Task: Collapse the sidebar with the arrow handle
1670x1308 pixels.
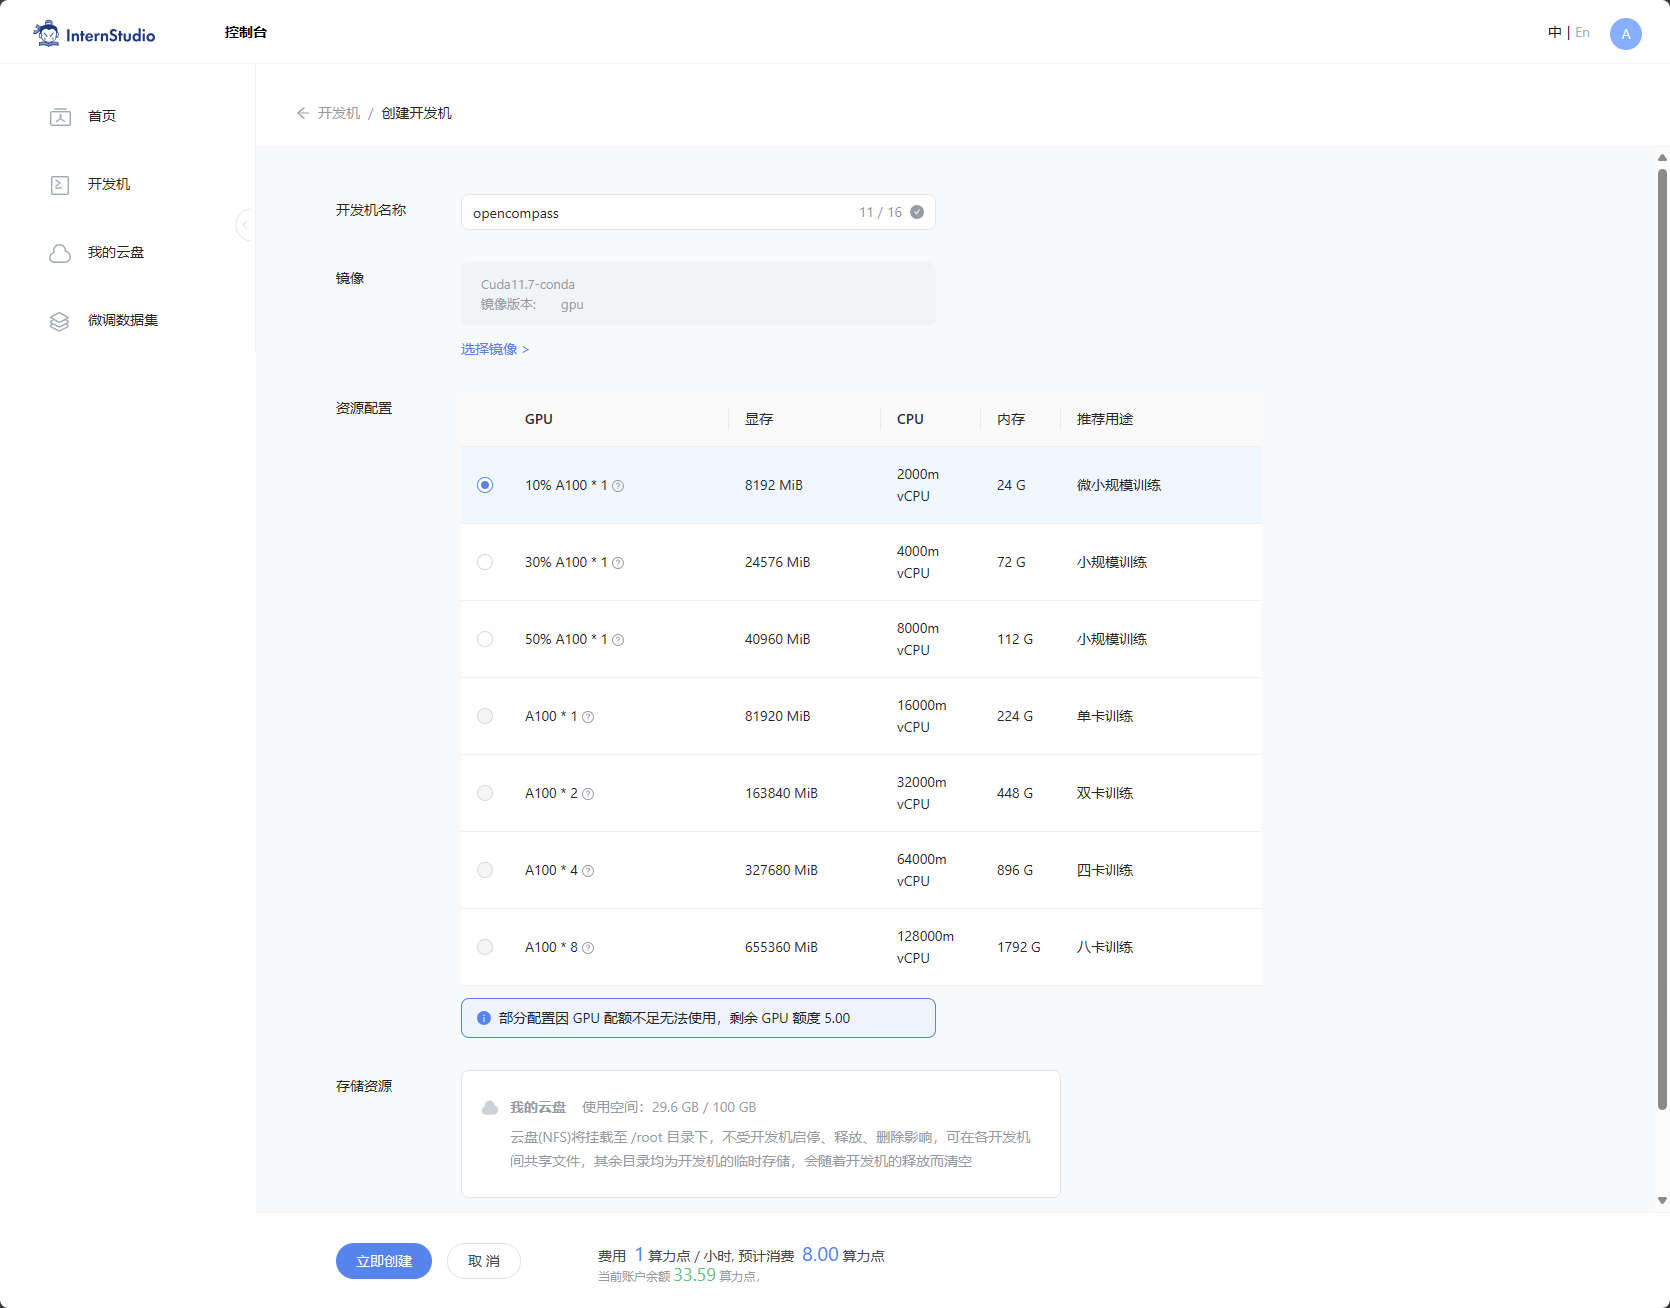Action: 245,225
